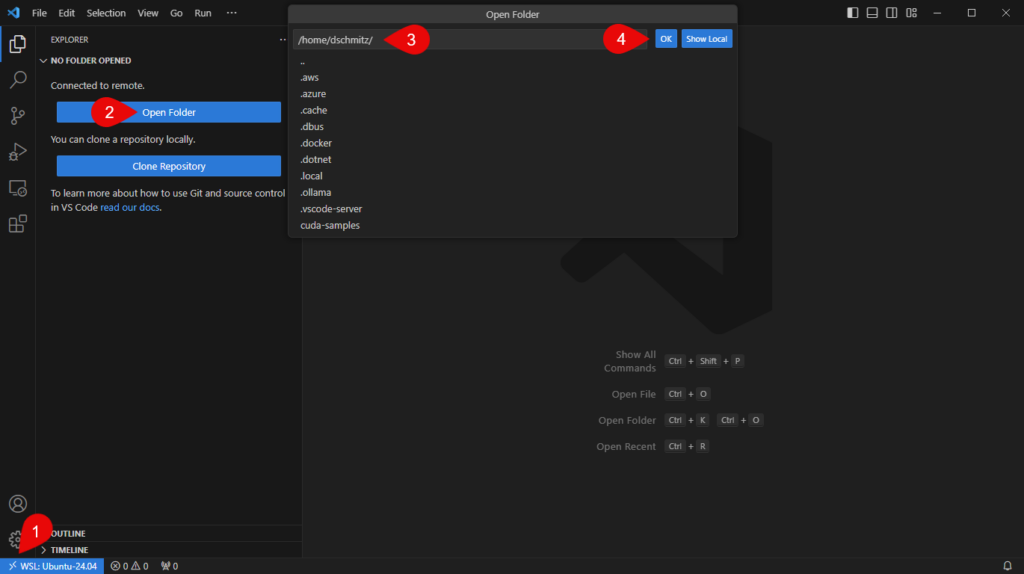Open the Search view icon

click(x=18, y=80)
